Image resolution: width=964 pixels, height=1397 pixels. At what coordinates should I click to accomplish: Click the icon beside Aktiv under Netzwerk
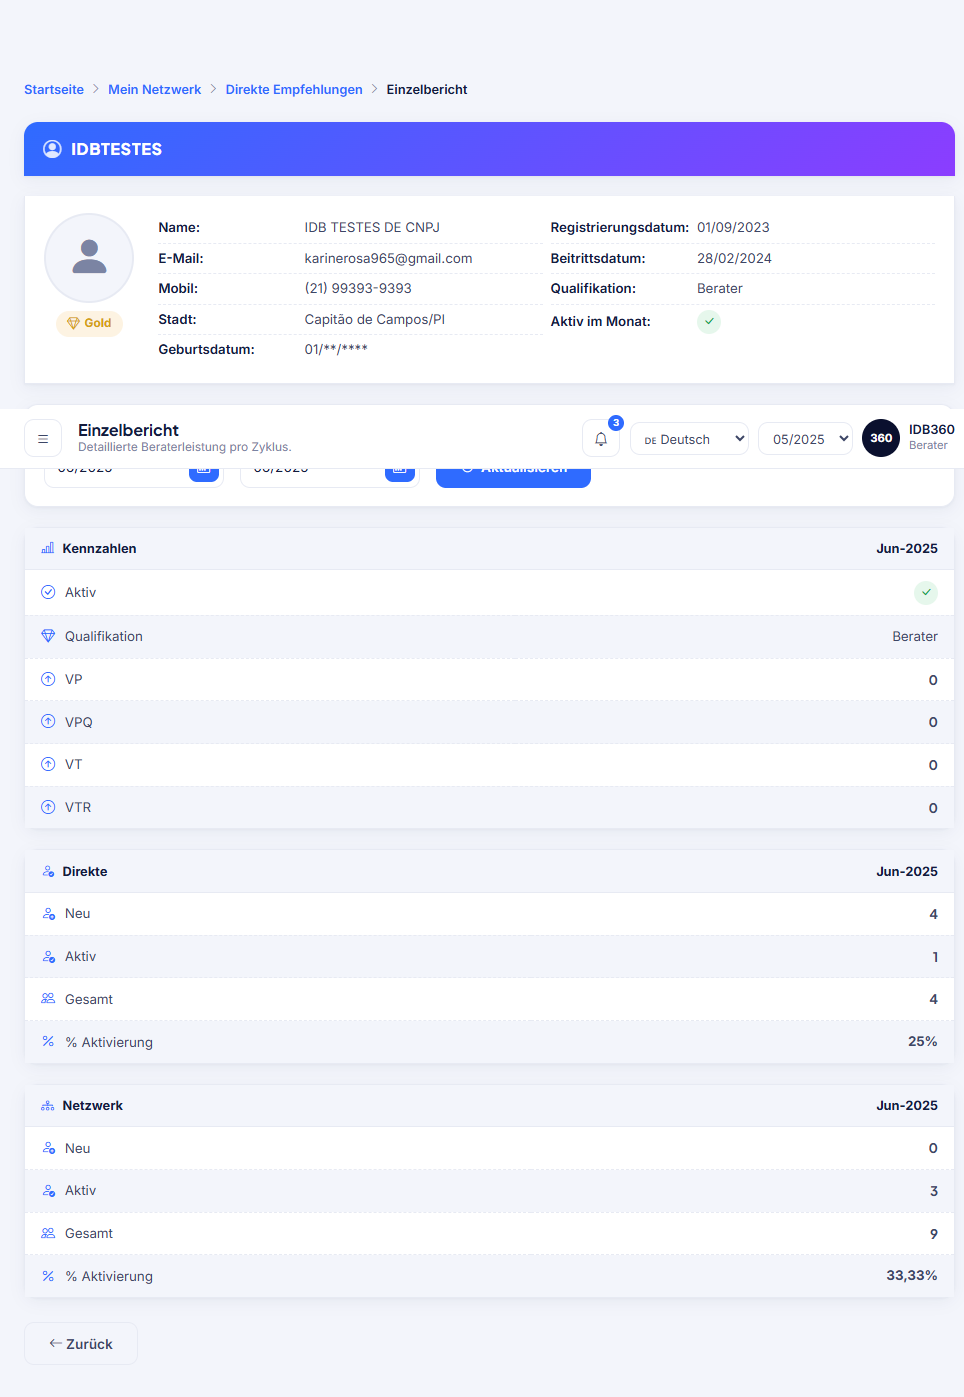(x=48, y=1191)
